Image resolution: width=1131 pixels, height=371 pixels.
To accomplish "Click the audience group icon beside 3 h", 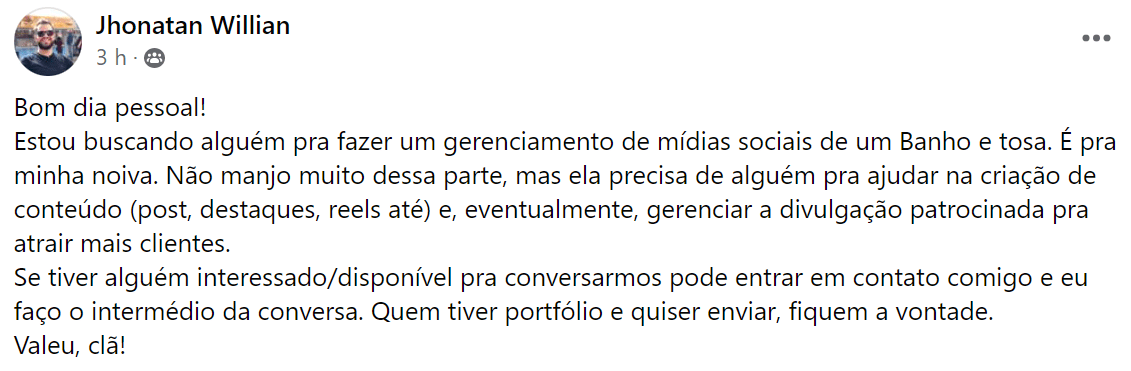I will point(154,58).
